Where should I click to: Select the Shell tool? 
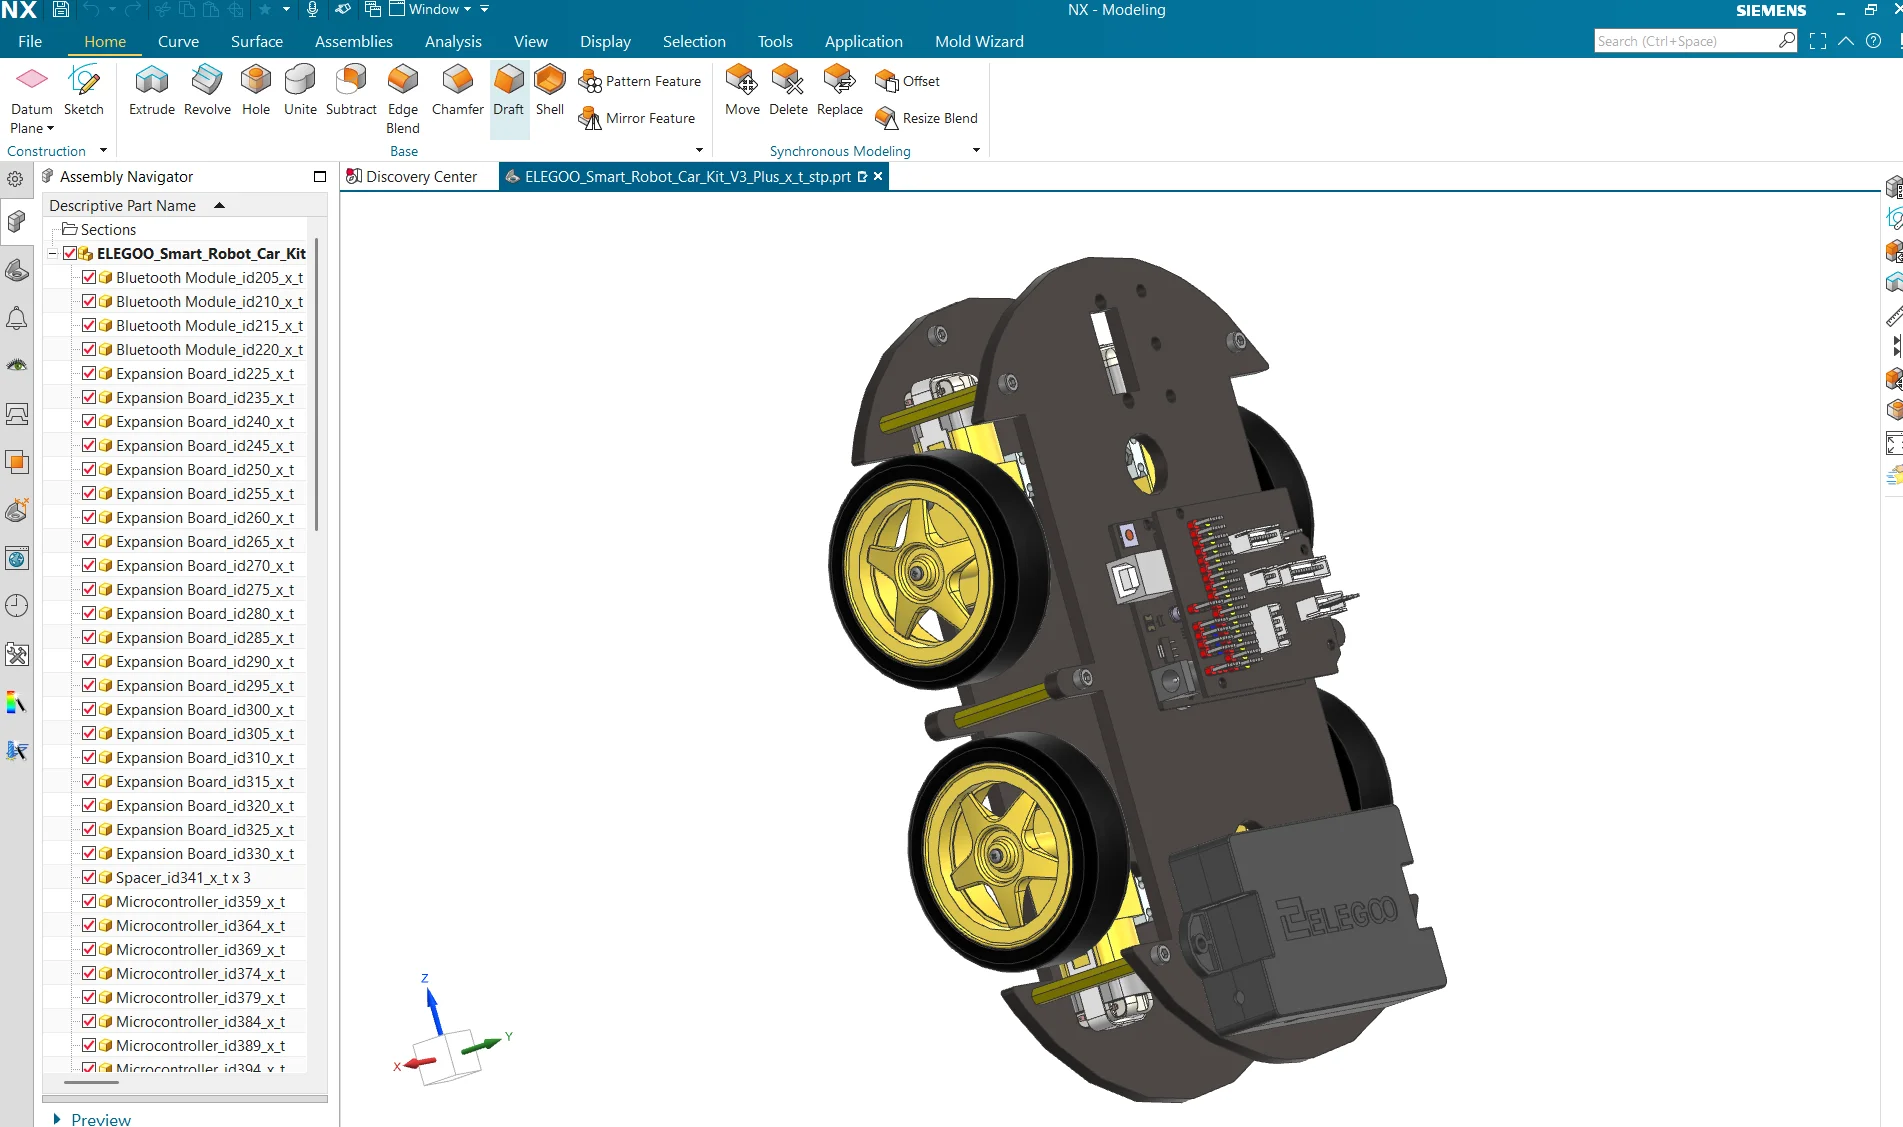point(550,90)
